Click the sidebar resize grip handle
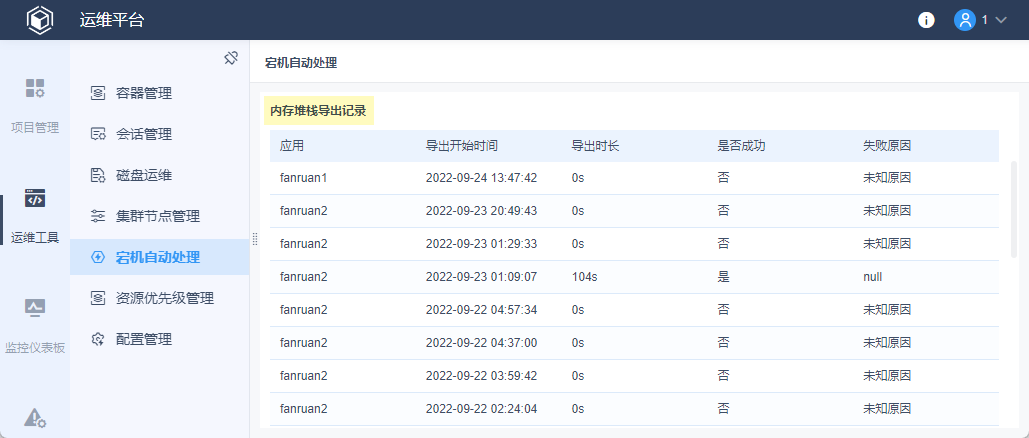 click(255, 239)
